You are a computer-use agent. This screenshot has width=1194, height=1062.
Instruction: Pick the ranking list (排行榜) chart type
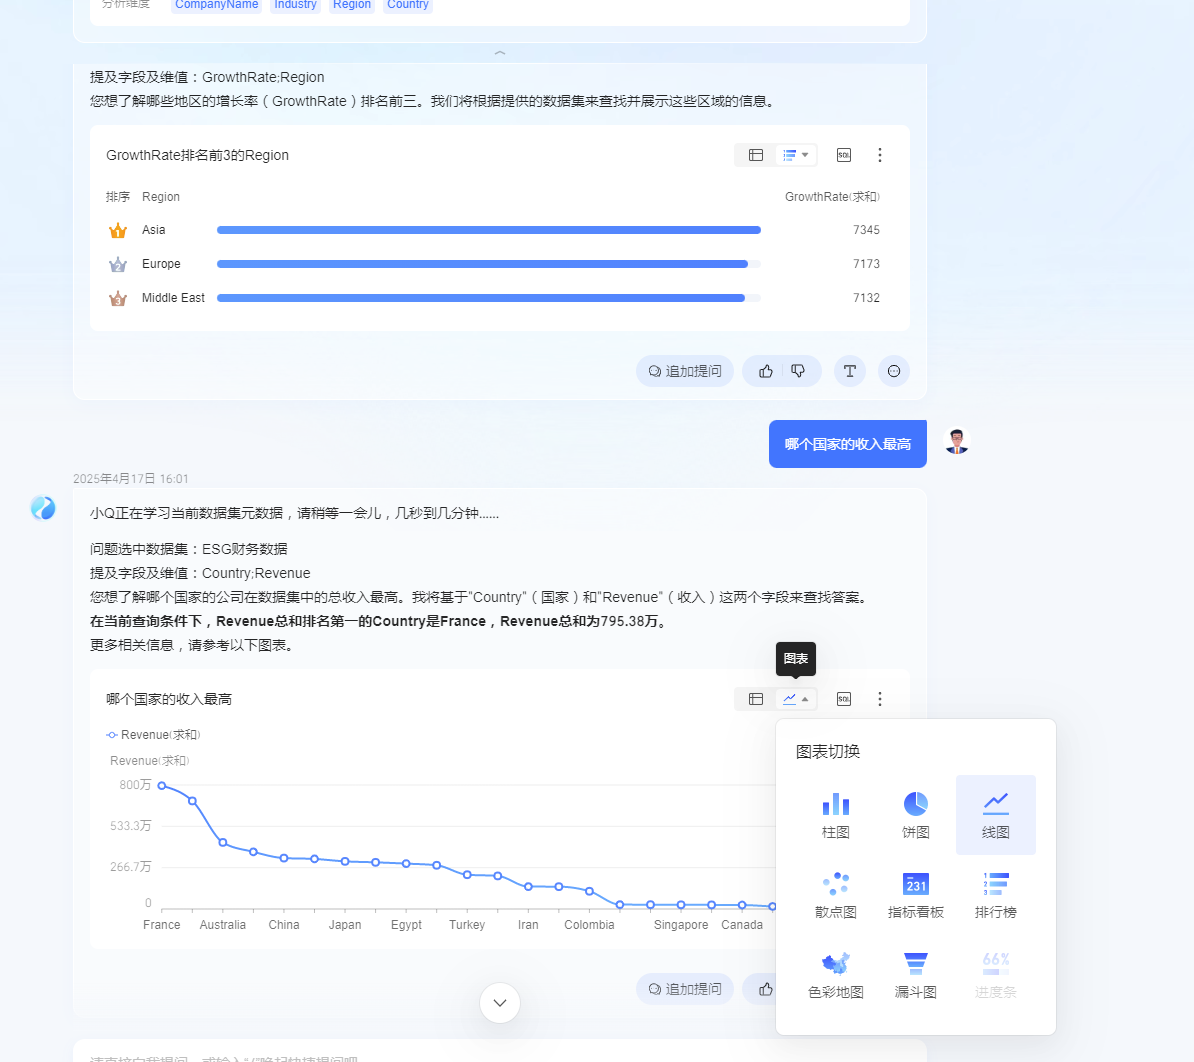point(995,895)
